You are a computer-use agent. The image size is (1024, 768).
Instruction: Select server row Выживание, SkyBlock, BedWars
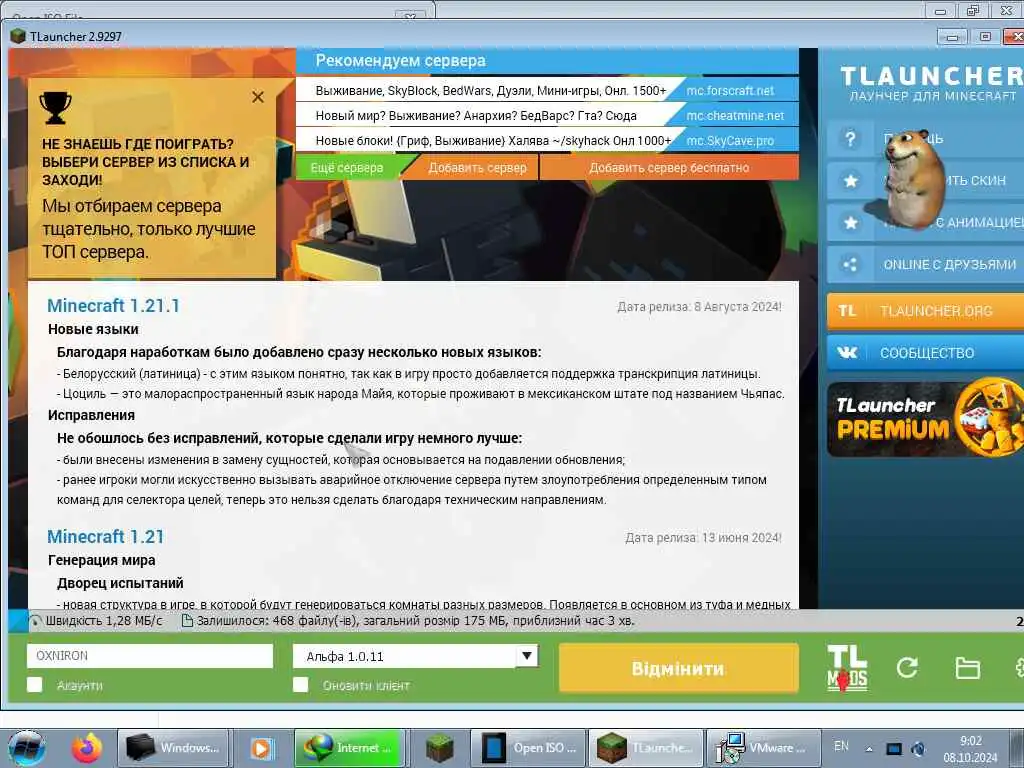pyautogui.click(x=490, y=91)
